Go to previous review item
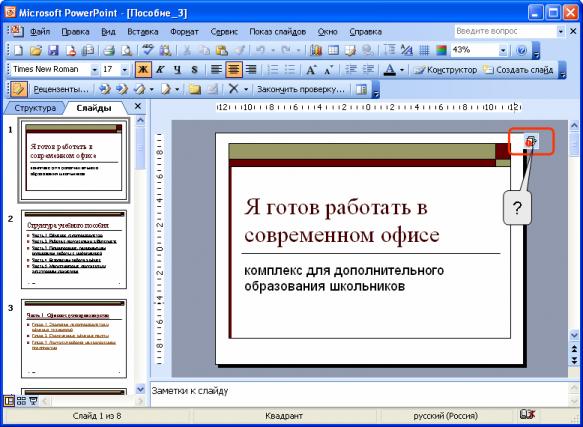 pyautogui.click(x=105, y=89)
